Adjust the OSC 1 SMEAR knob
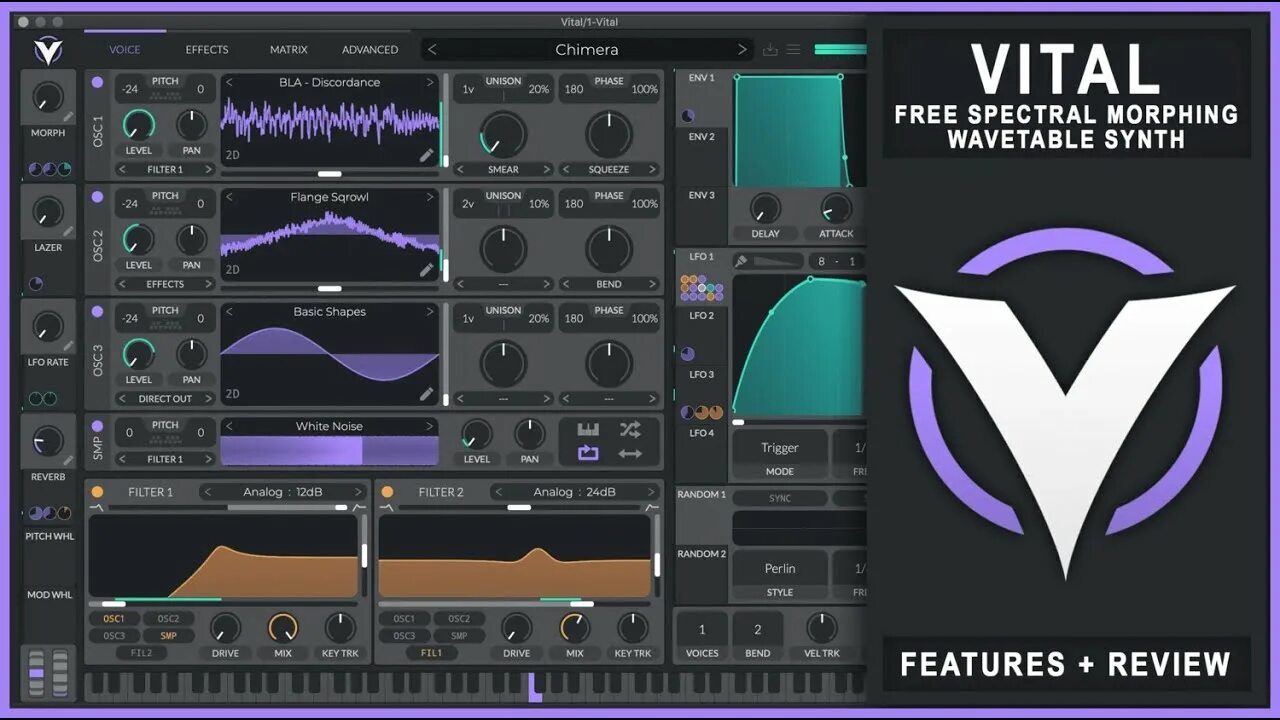Image resolution: width=1280 pixels, height=720 pixels. click(x=503, y=134)
